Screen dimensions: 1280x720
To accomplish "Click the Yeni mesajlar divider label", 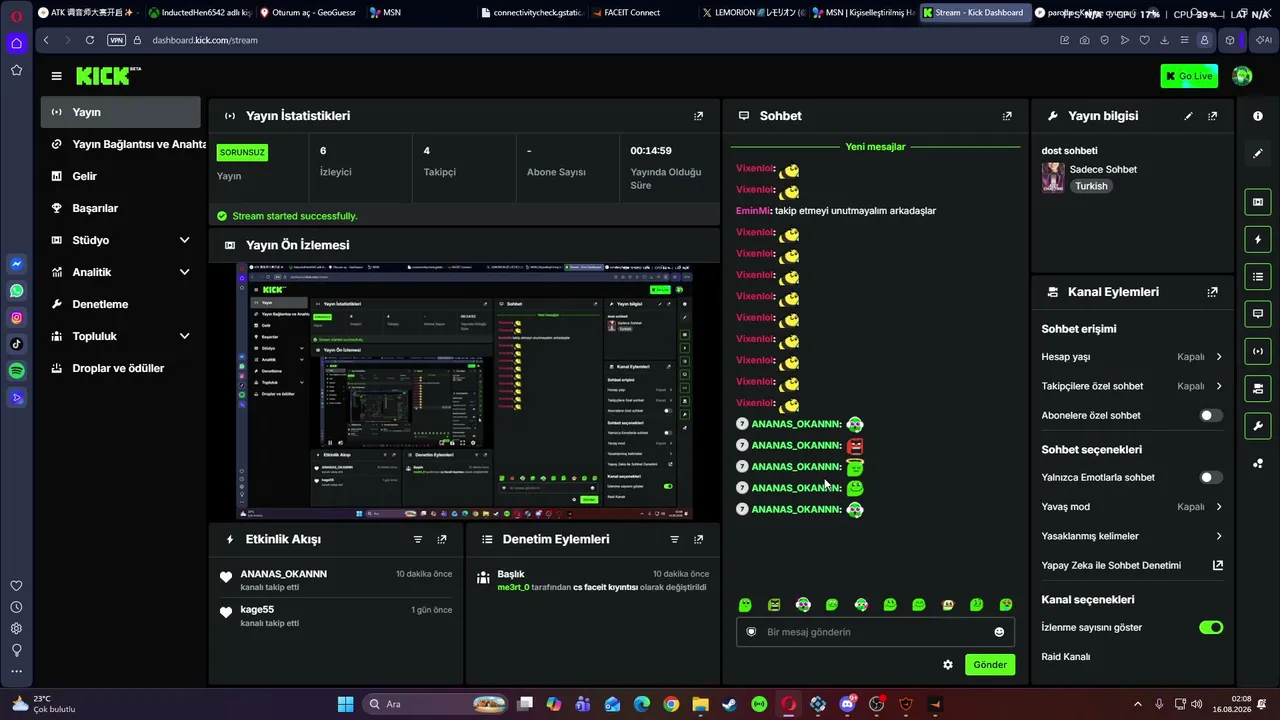I will click(x=875, y=147).
